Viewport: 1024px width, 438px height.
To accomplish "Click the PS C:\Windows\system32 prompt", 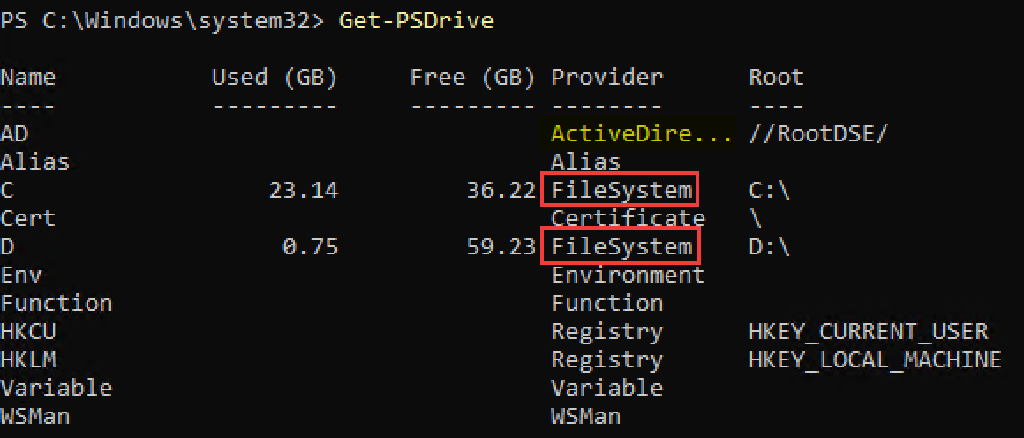I will click(161, 20).
